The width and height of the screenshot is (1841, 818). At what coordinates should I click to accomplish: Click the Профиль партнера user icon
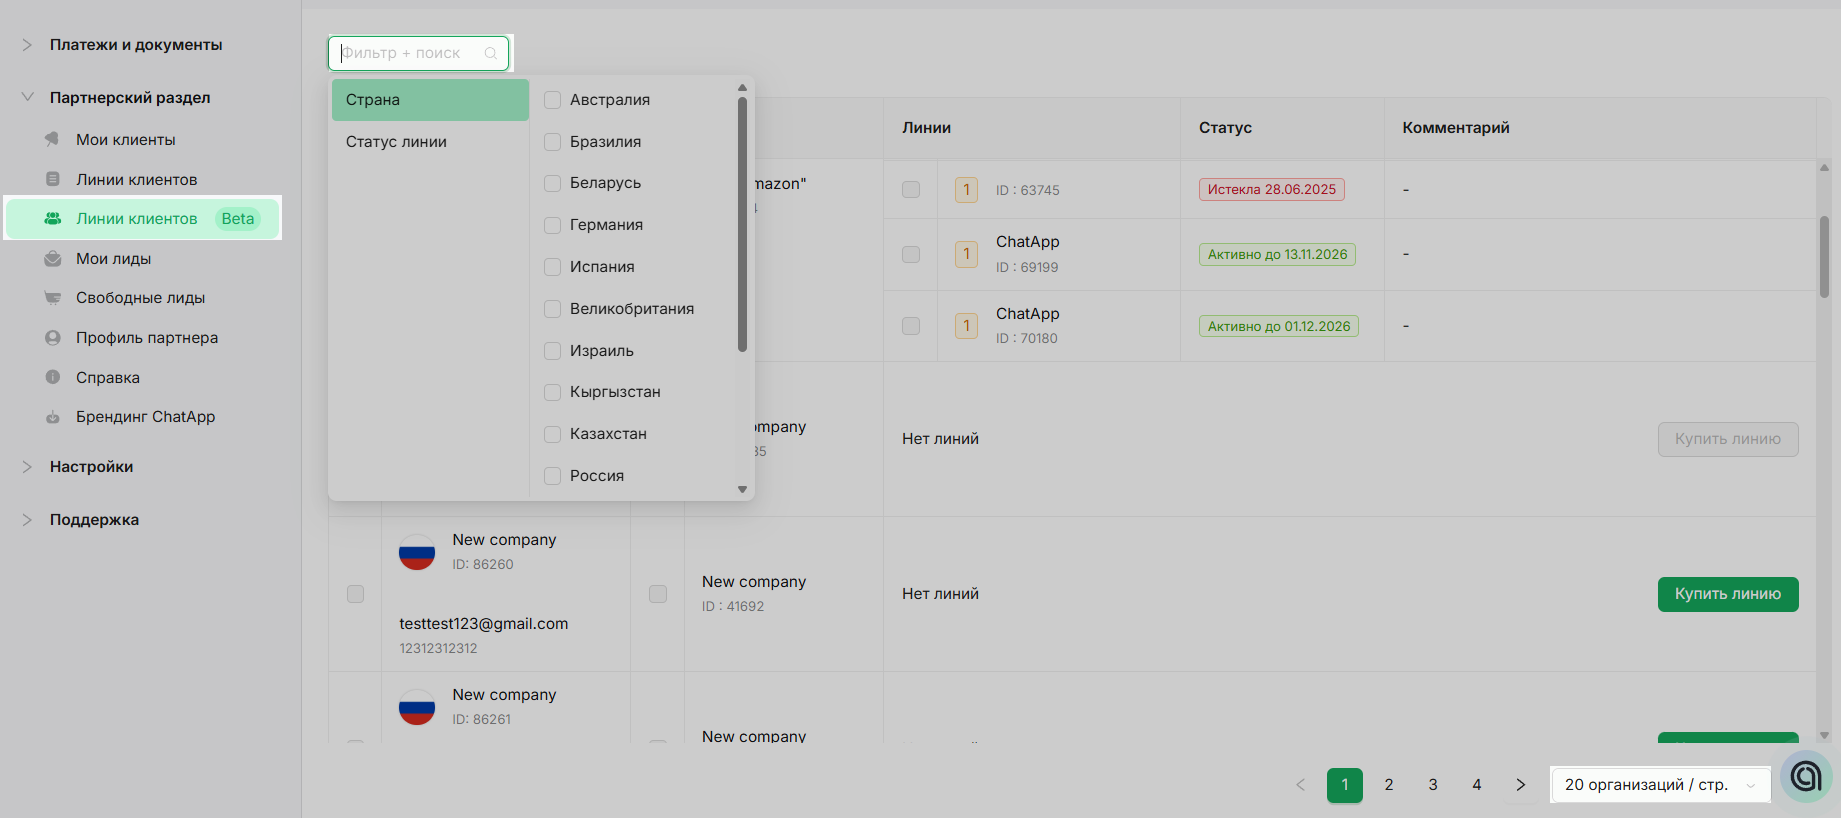click(x=52, y=338)
